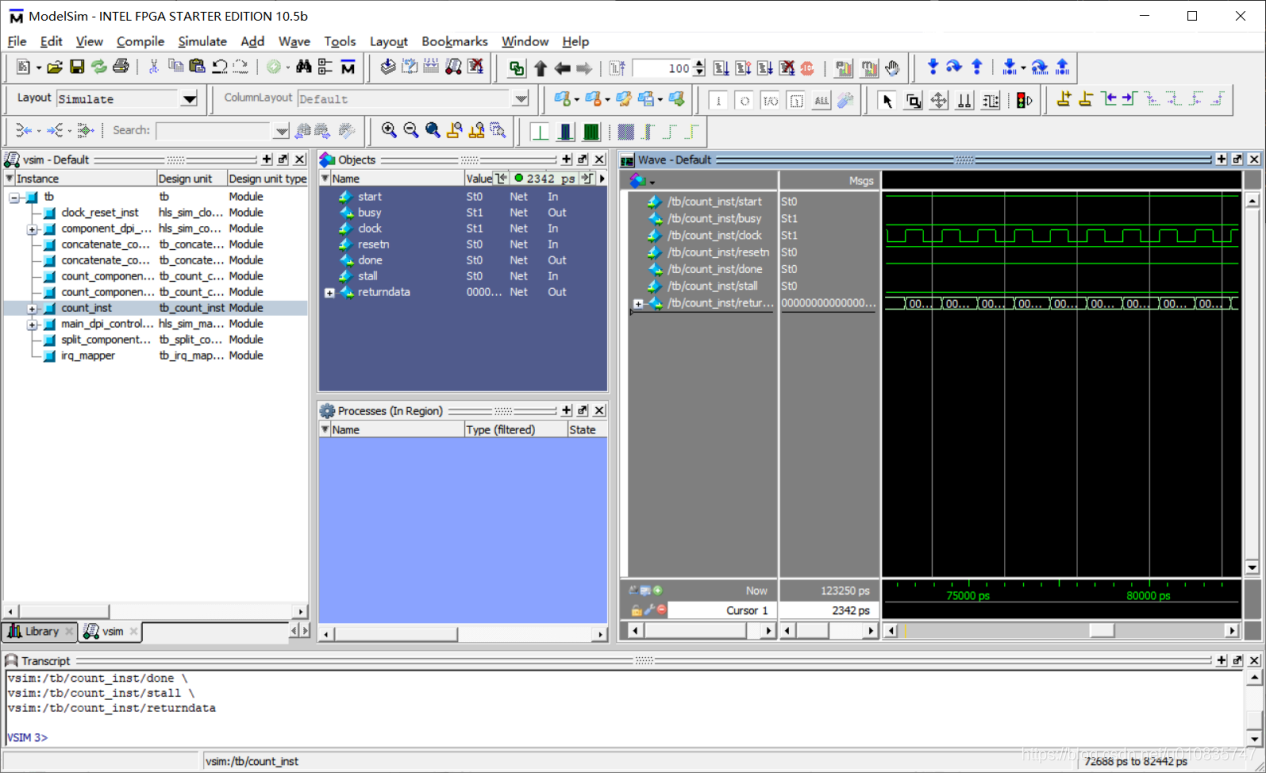Click the up arrow navigation icon
Screen dimensions: 1266x773
tap(540, 68)
